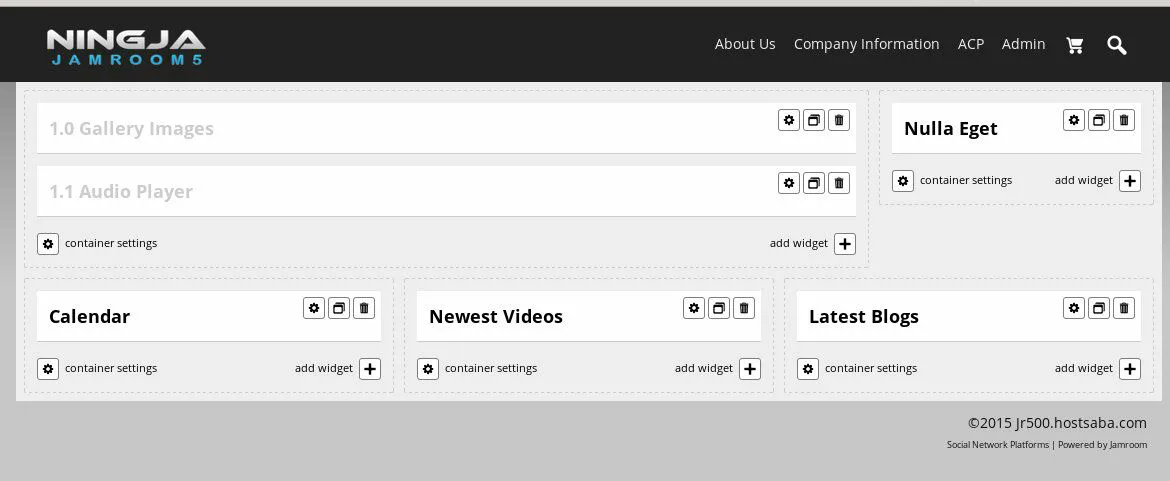The height and width of the screenshot is (481, 1170).
Task: Add widget to Latest Blogs container
Action: coord(1130,369)
